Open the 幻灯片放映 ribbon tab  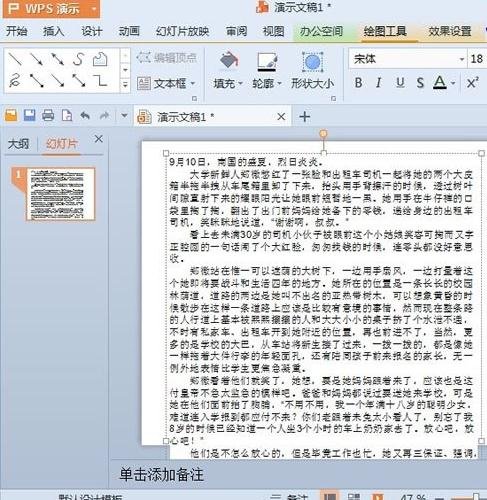[x=182, y=31]
